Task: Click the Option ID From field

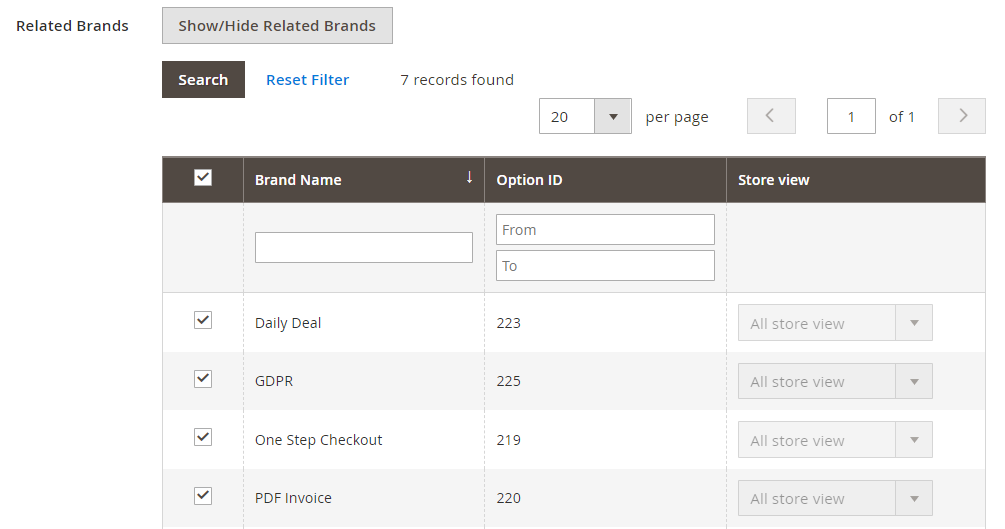Action: coord(605,229)
